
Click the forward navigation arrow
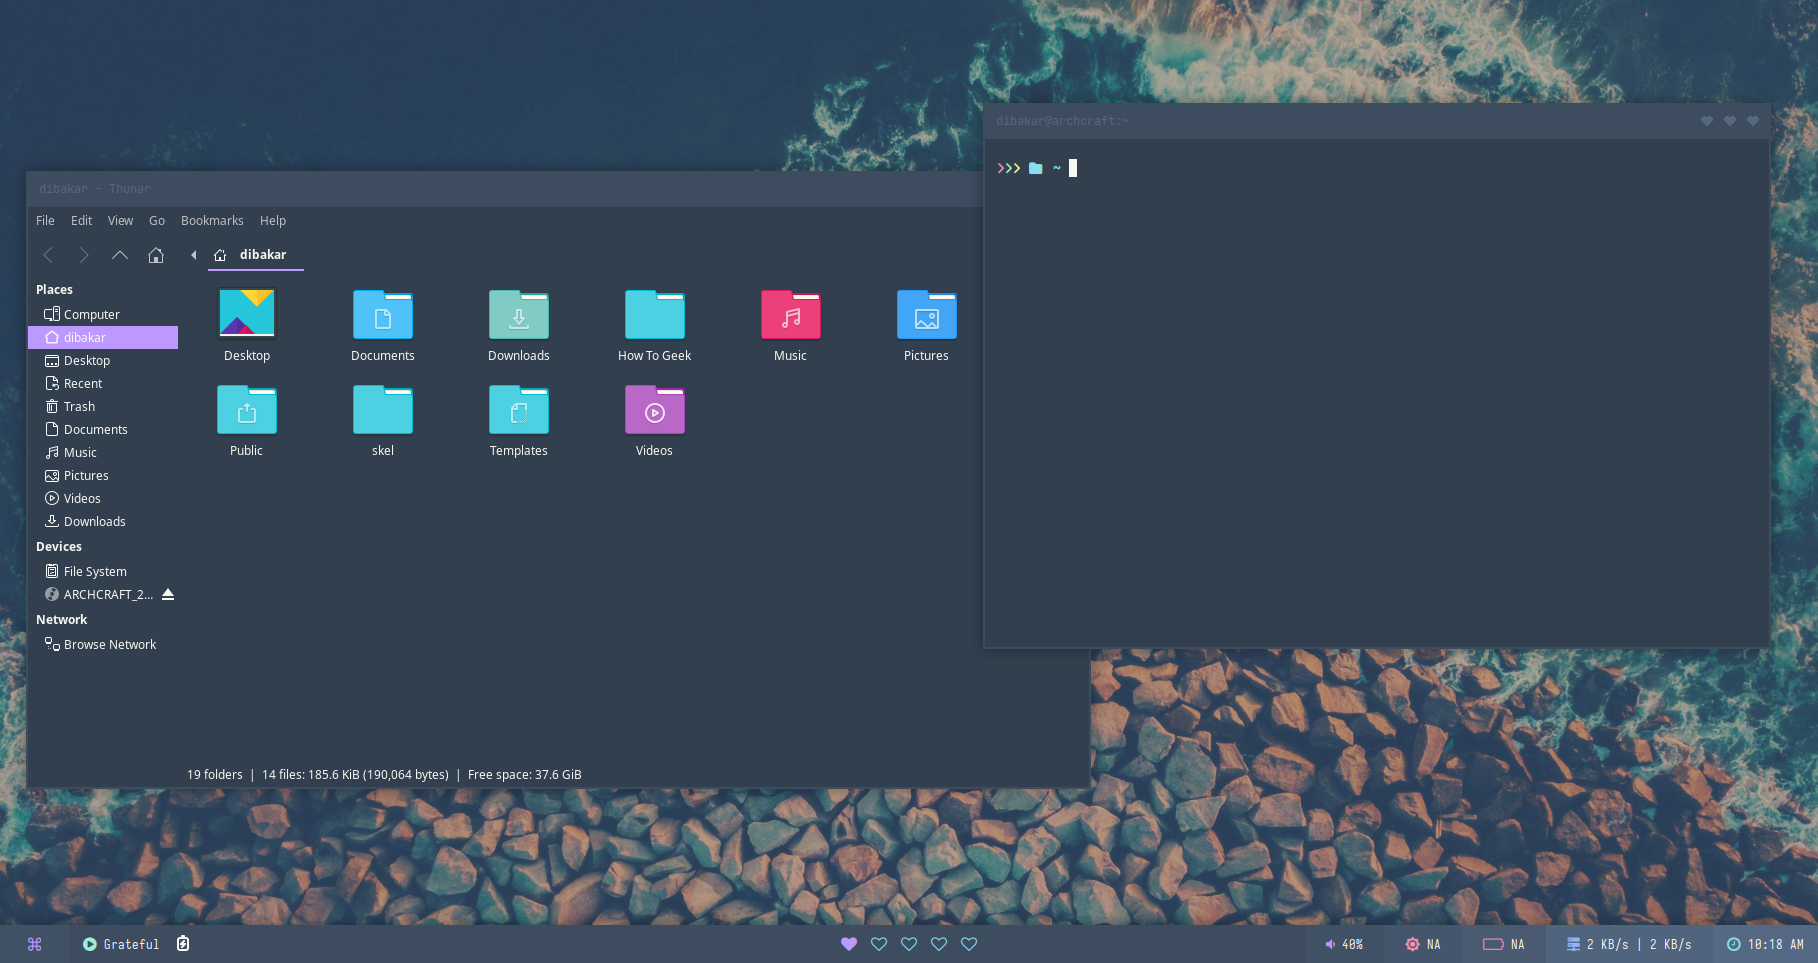click(84, 255)
